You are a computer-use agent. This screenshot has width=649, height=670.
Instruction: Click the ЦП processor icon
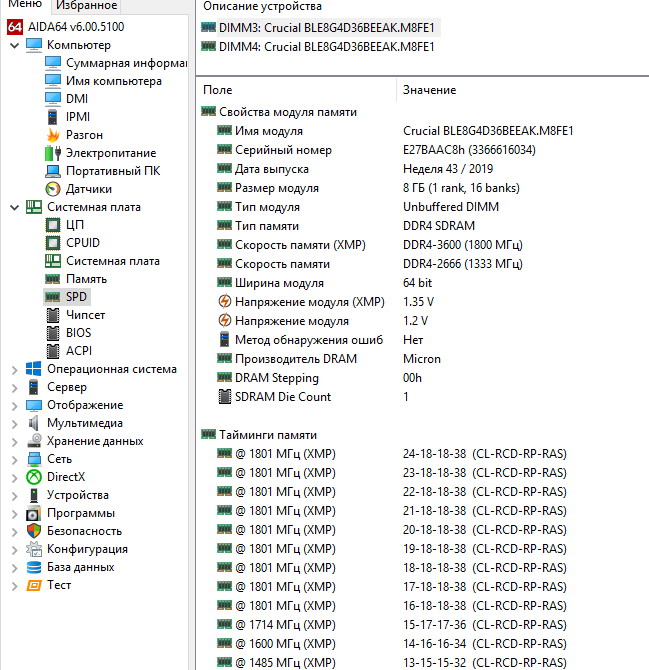pos(53,225)
